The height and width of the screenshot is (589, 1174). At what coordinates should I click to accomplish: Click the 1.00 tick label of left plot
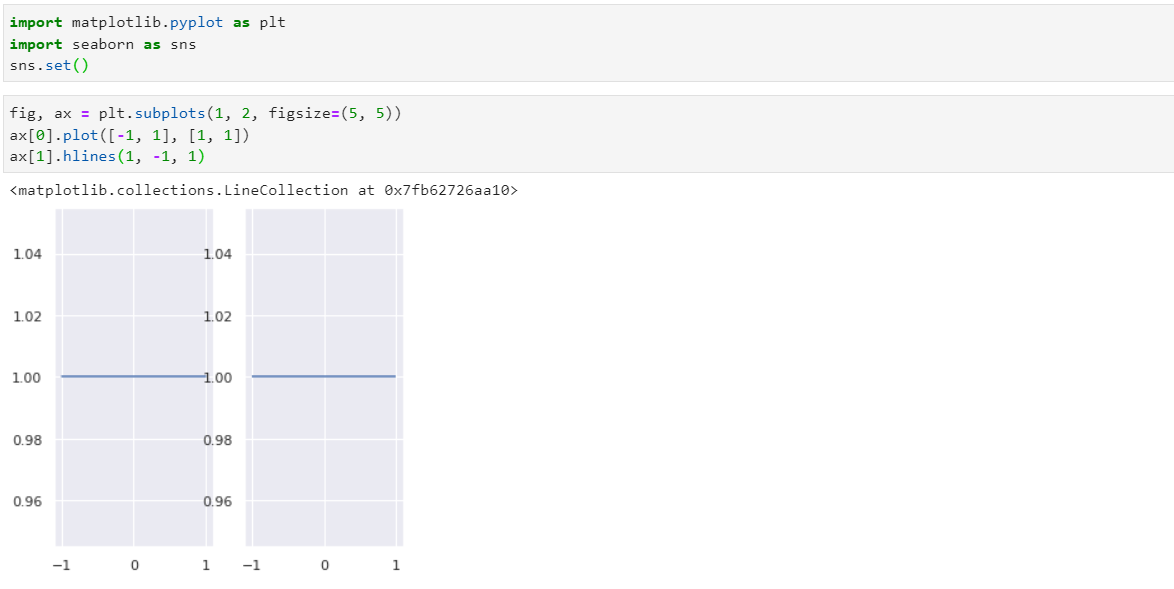coord(26,378)
